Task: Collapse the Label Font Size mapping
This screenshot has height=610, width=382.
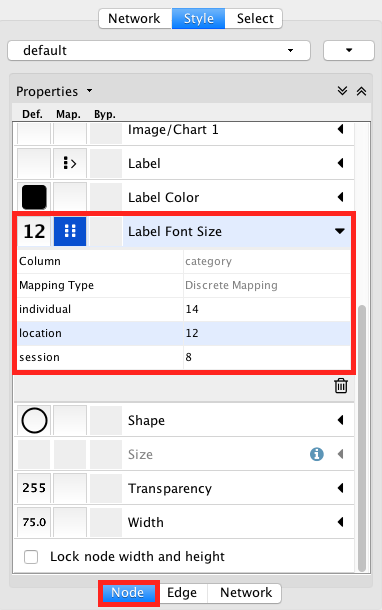Action: pos(340,231)
